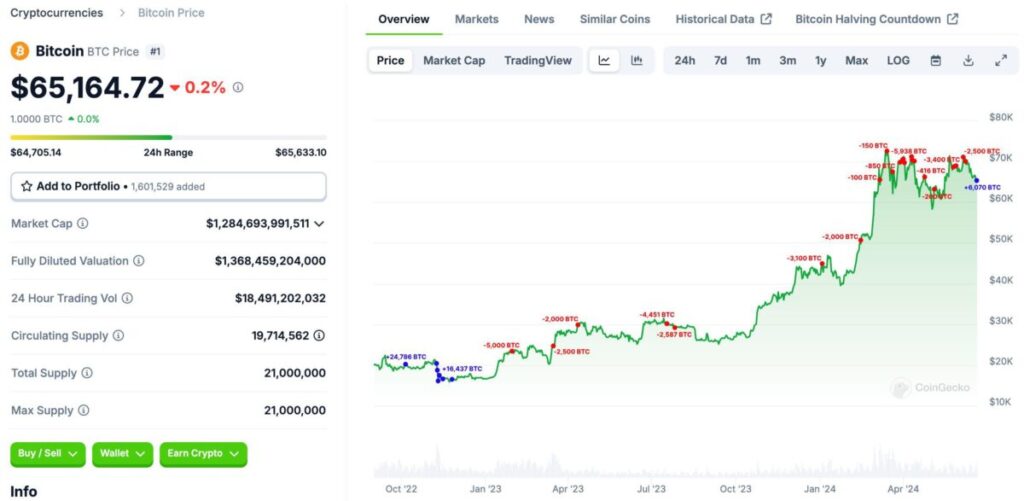
Task: Open the calendar date range picker
Action: pos(935,61)
